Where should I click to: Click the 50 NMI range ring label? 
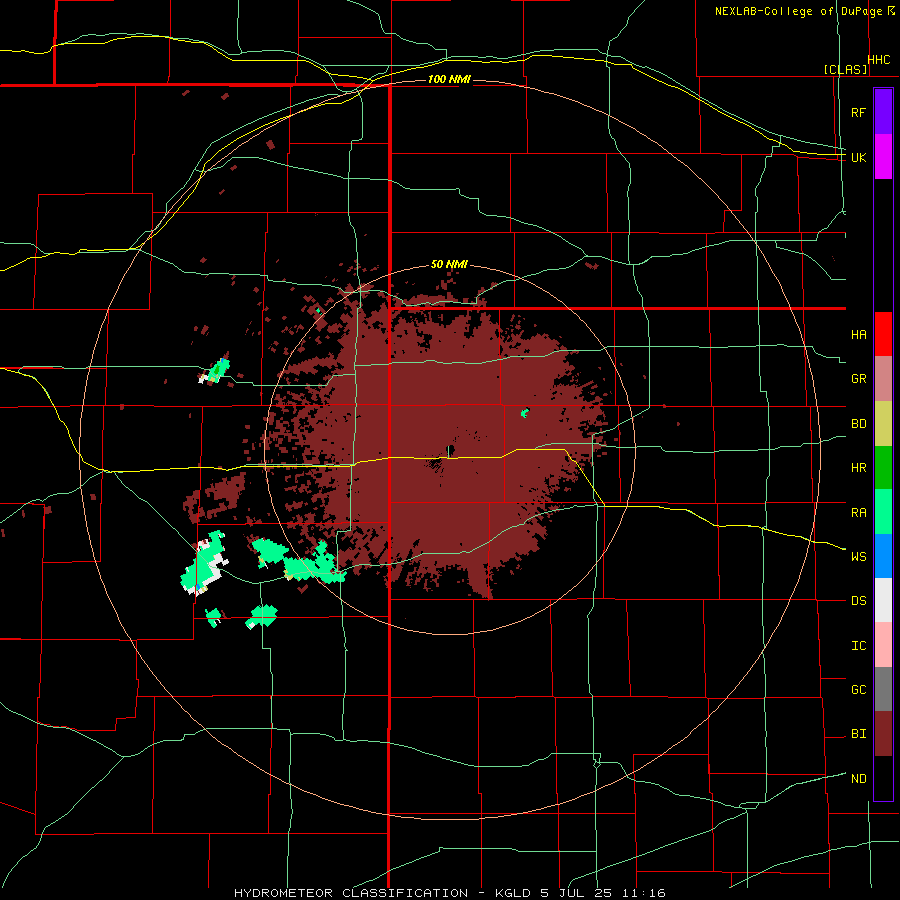click(x=449, y=265)
